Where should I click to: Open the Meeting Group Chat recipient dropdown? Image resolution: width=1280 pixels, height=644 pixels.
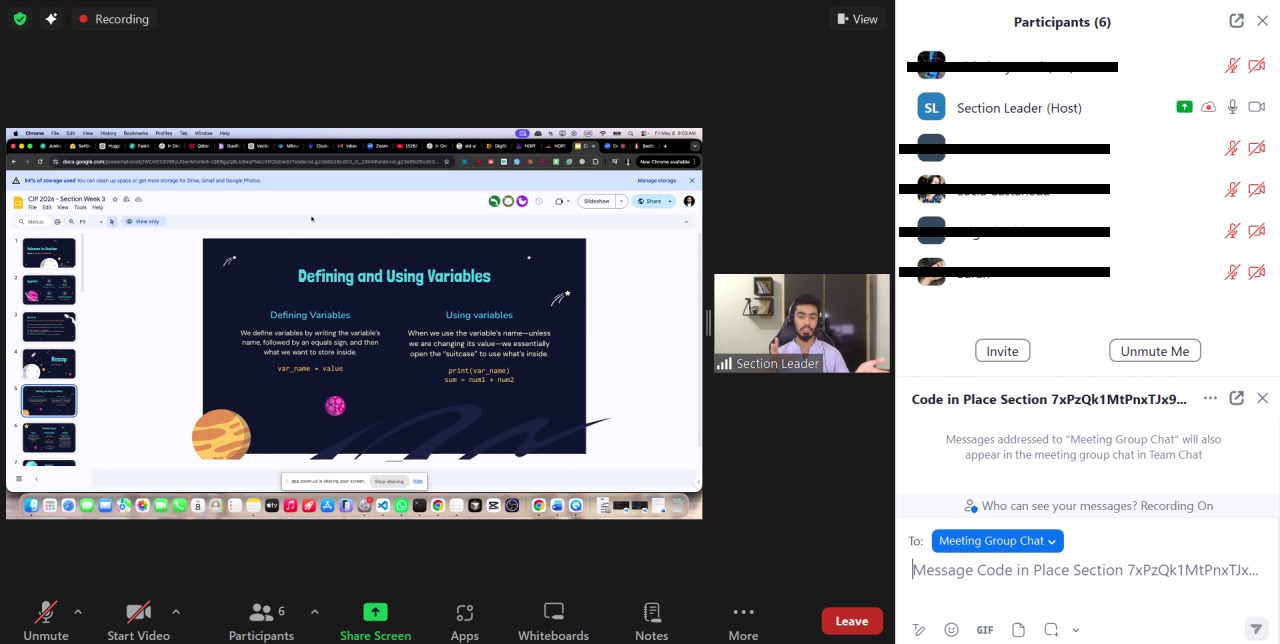coord(997,541)
